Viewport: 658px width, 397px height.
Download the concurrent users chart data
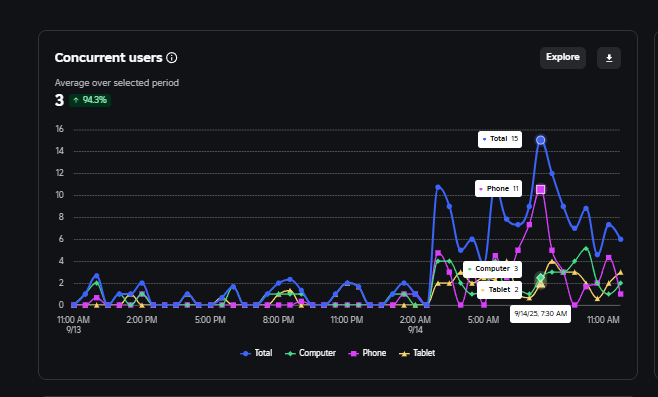609,58
